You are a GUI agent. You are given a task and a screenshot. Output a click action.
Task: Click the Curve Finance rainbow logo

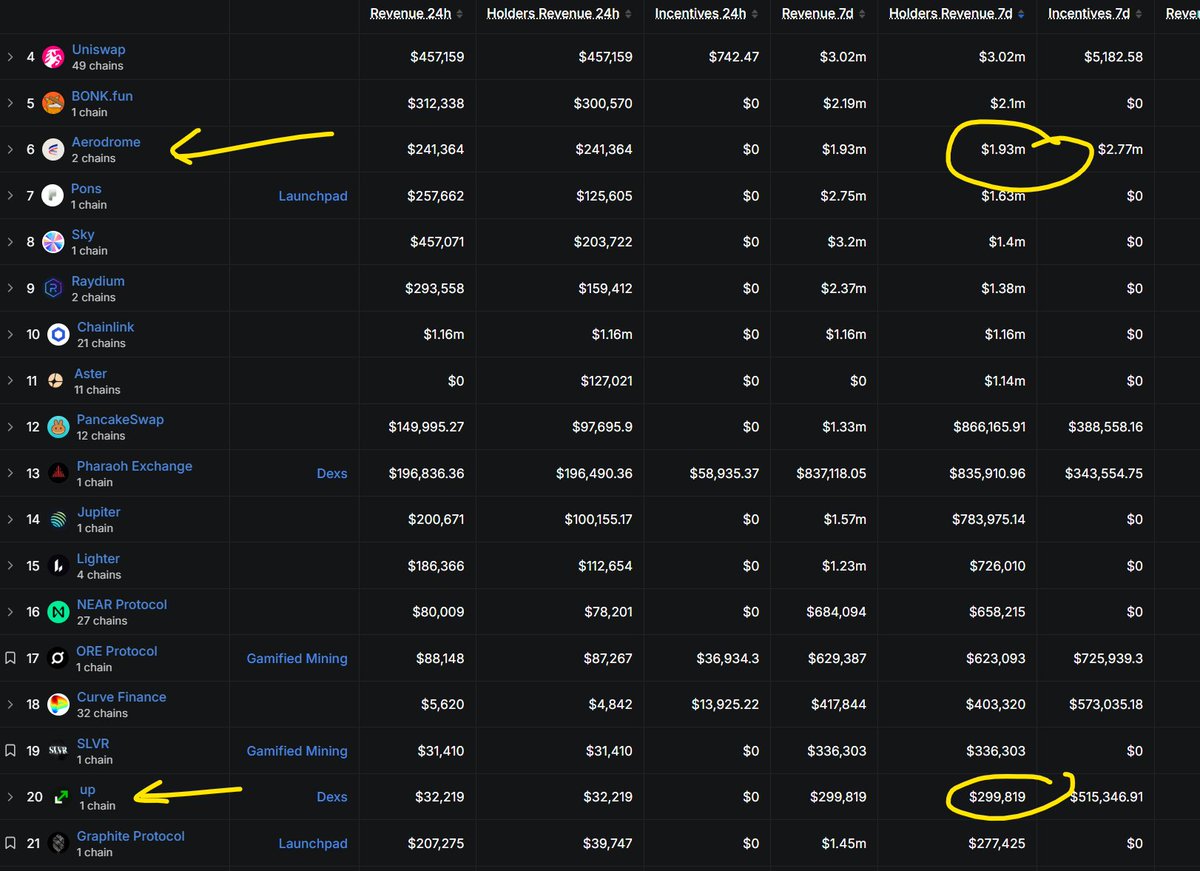coord(60,704)
